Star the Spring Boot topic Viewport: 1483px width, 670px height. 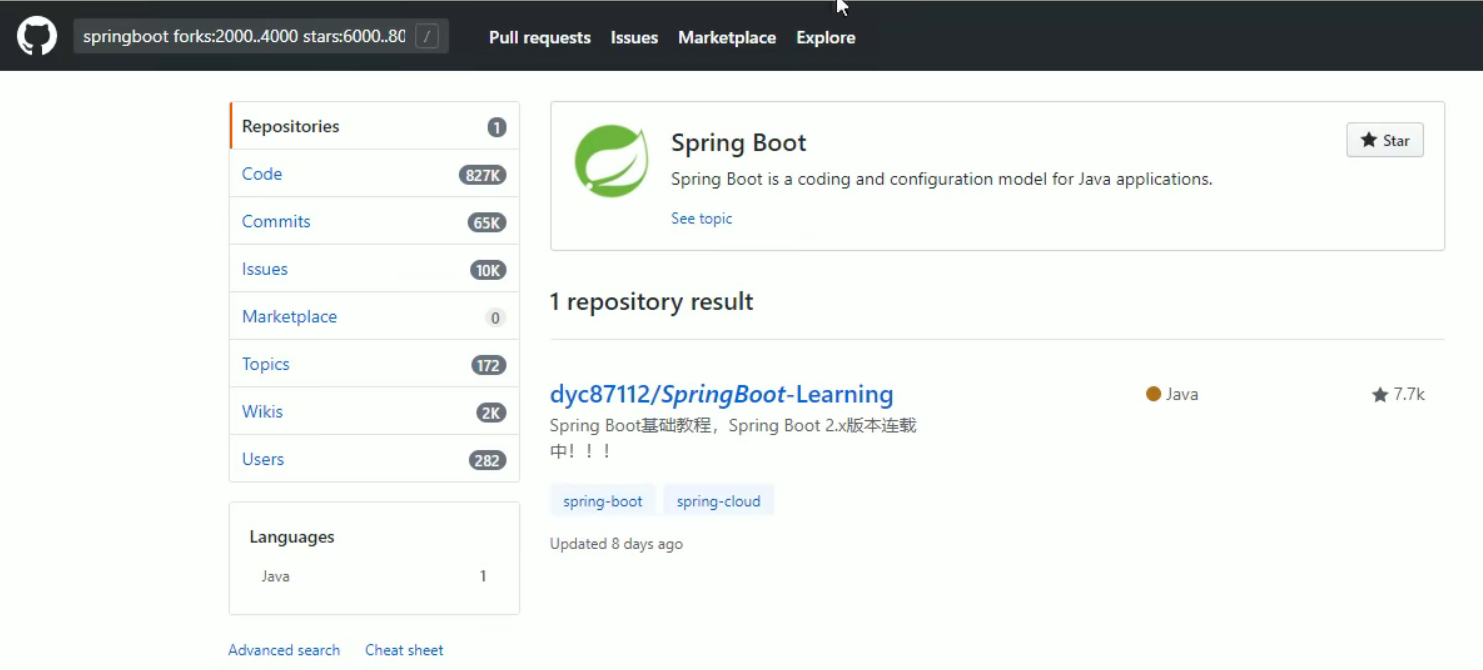point(1385,140)
